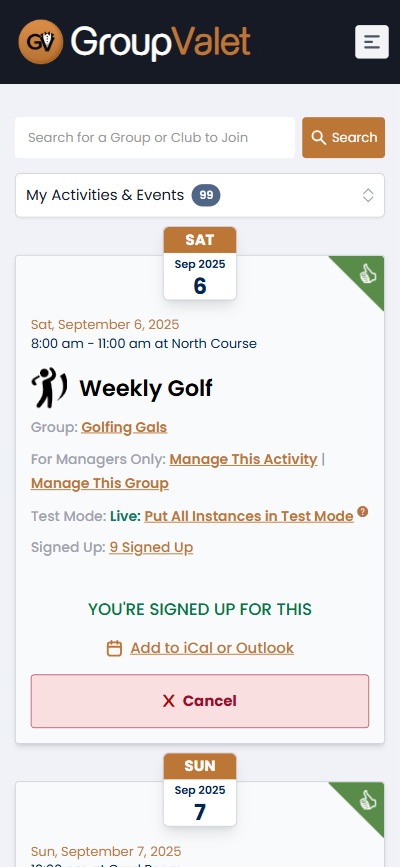Click the SAT Sep 6 date badge
The height and width of the screenshot is (867, 400).
(x=200, y=263)
